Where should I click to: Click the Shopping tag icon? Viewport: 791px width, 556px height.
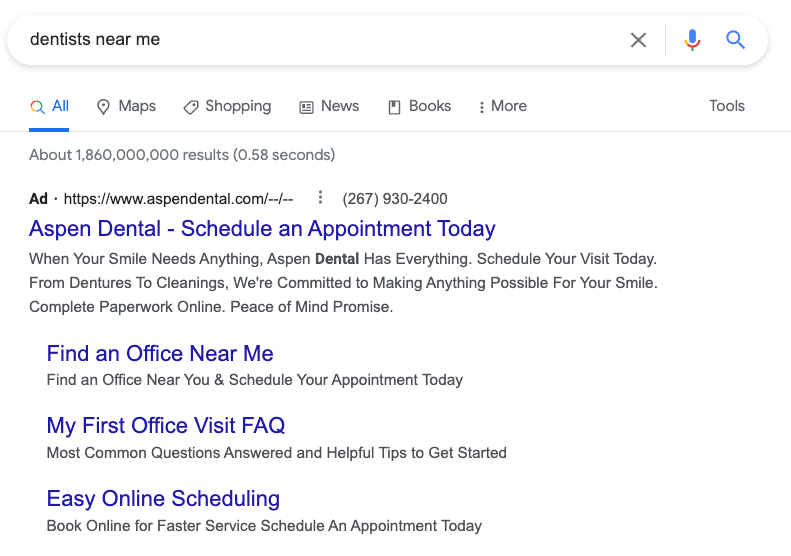(191, 107)
